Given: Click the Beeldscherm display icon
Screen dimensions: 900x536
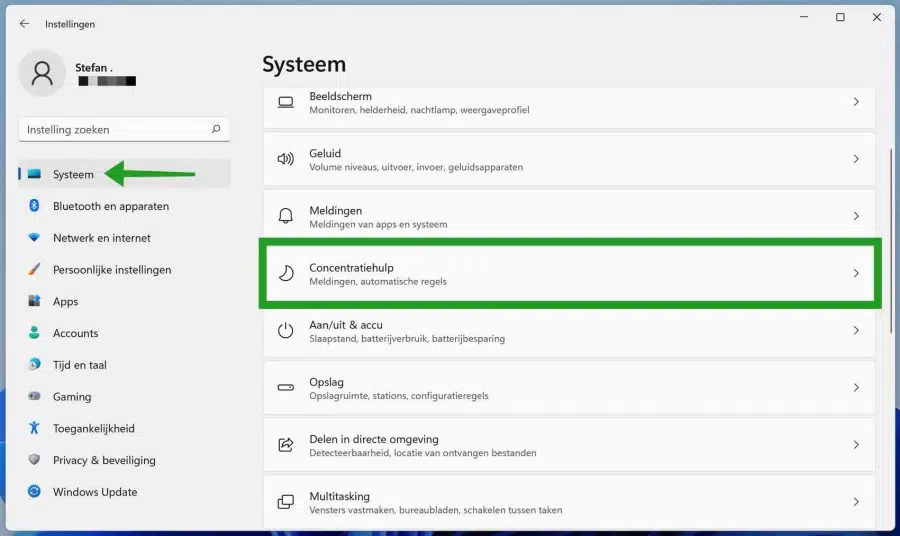Looking at the screenshot, I should click(x=286, y=102).
